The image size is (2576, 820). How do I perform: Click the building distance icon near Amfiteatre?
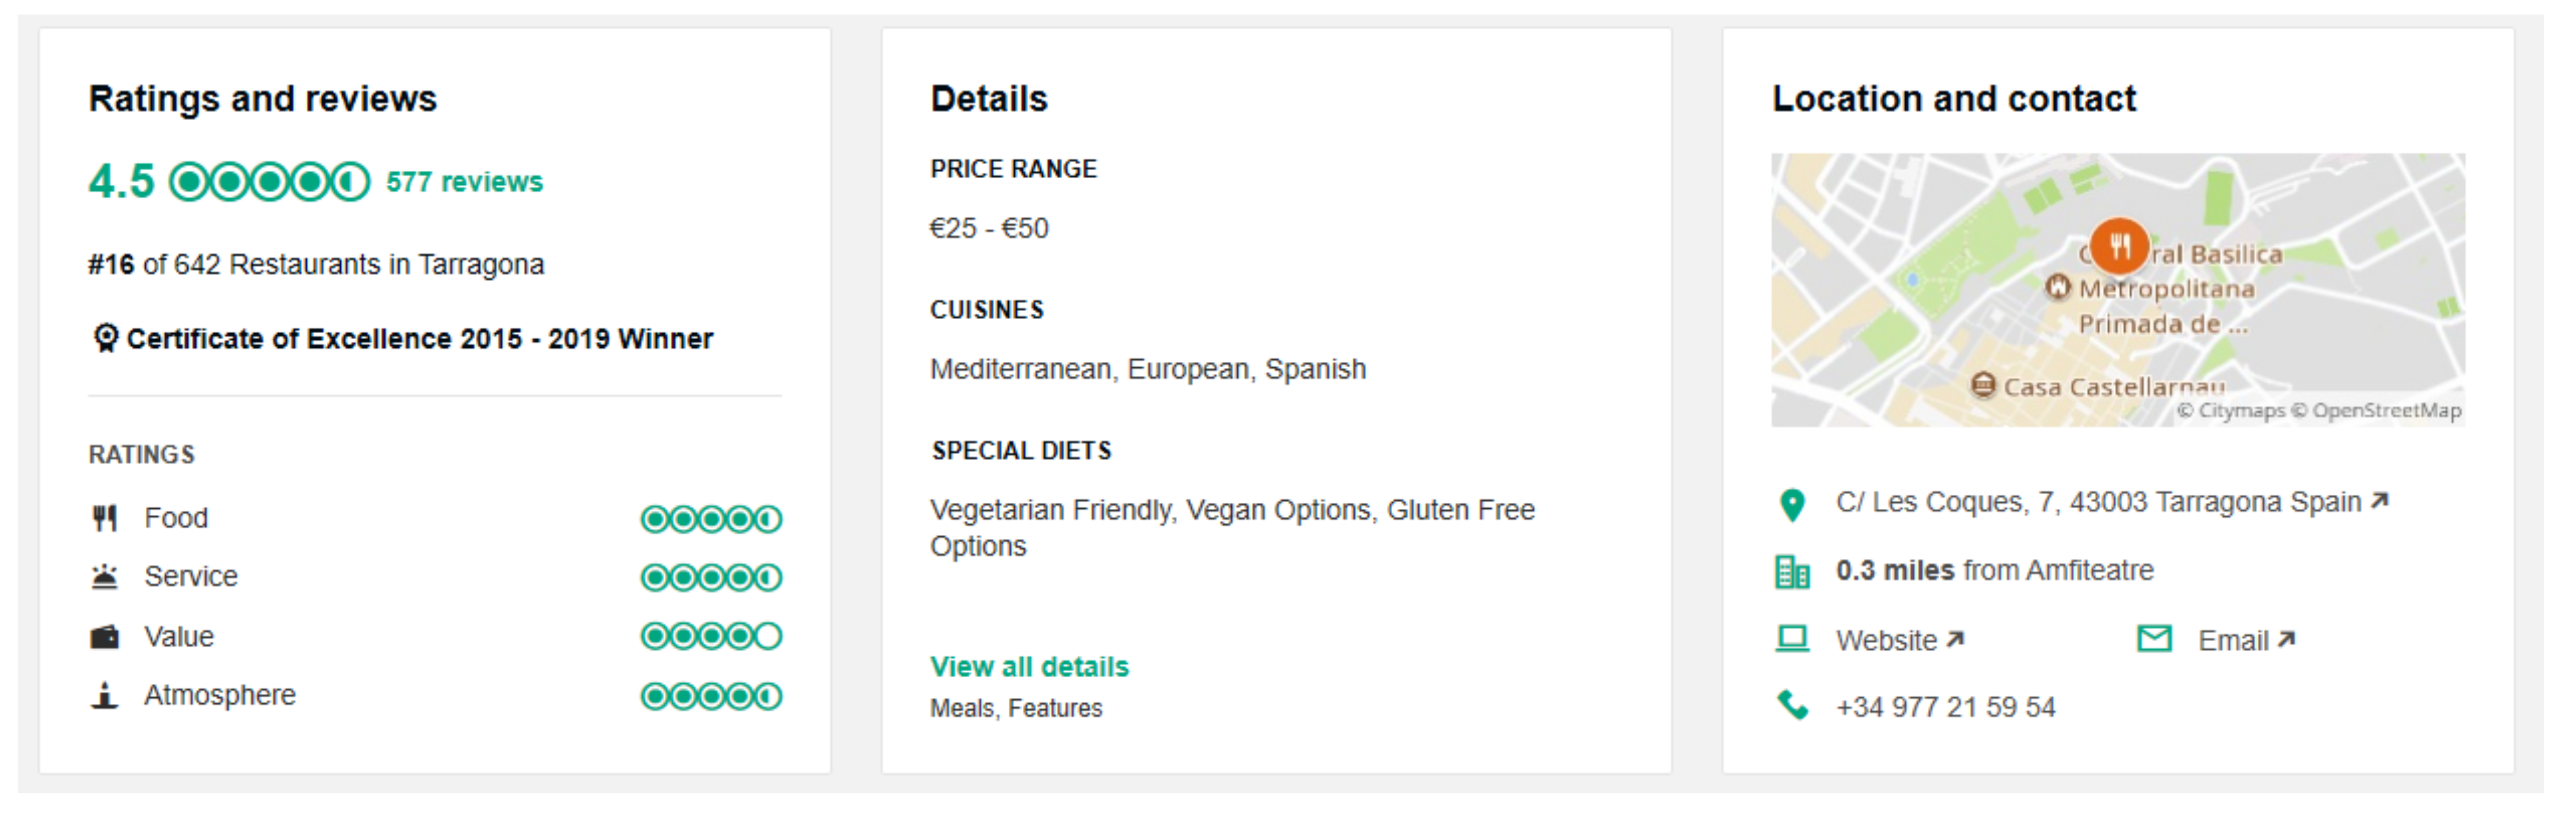[1792, 572]
